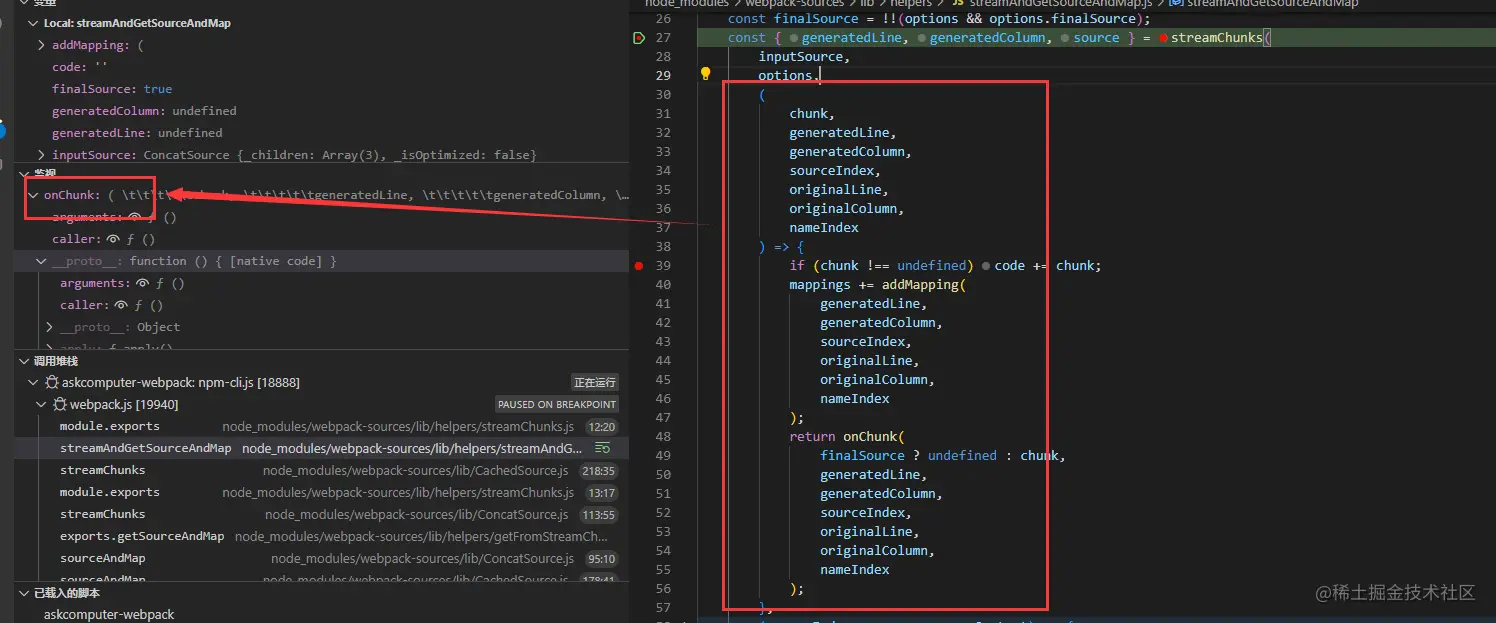Screen dimensions: 1496x623
Task: Collapse the 调用堆栈 call stack section
Action: pyautogui.click(x=25, y=361)
